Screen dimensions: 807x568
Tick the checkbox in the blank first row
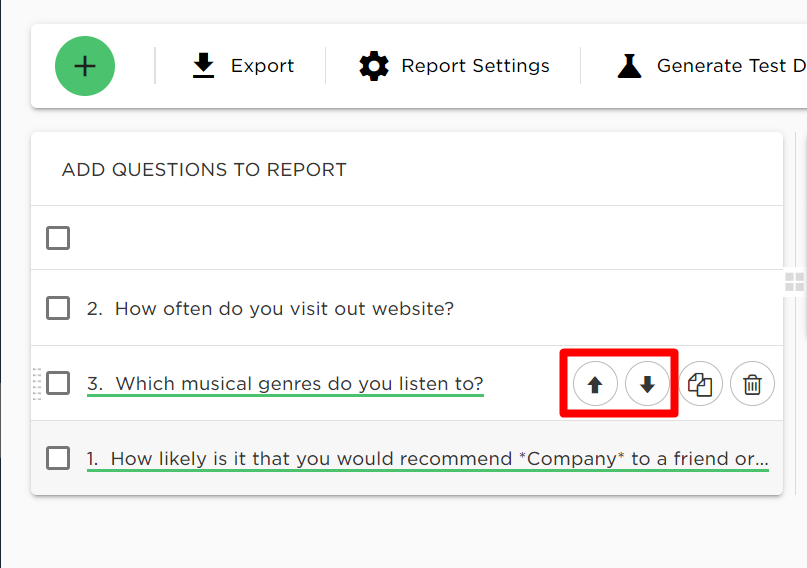tap(58, 238)
